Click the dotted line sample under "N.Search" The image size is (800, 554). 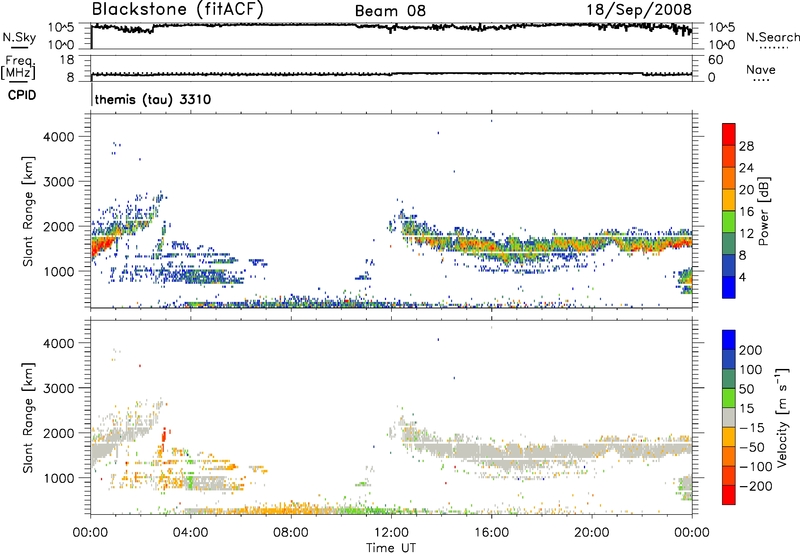click(x=774, y=48)
